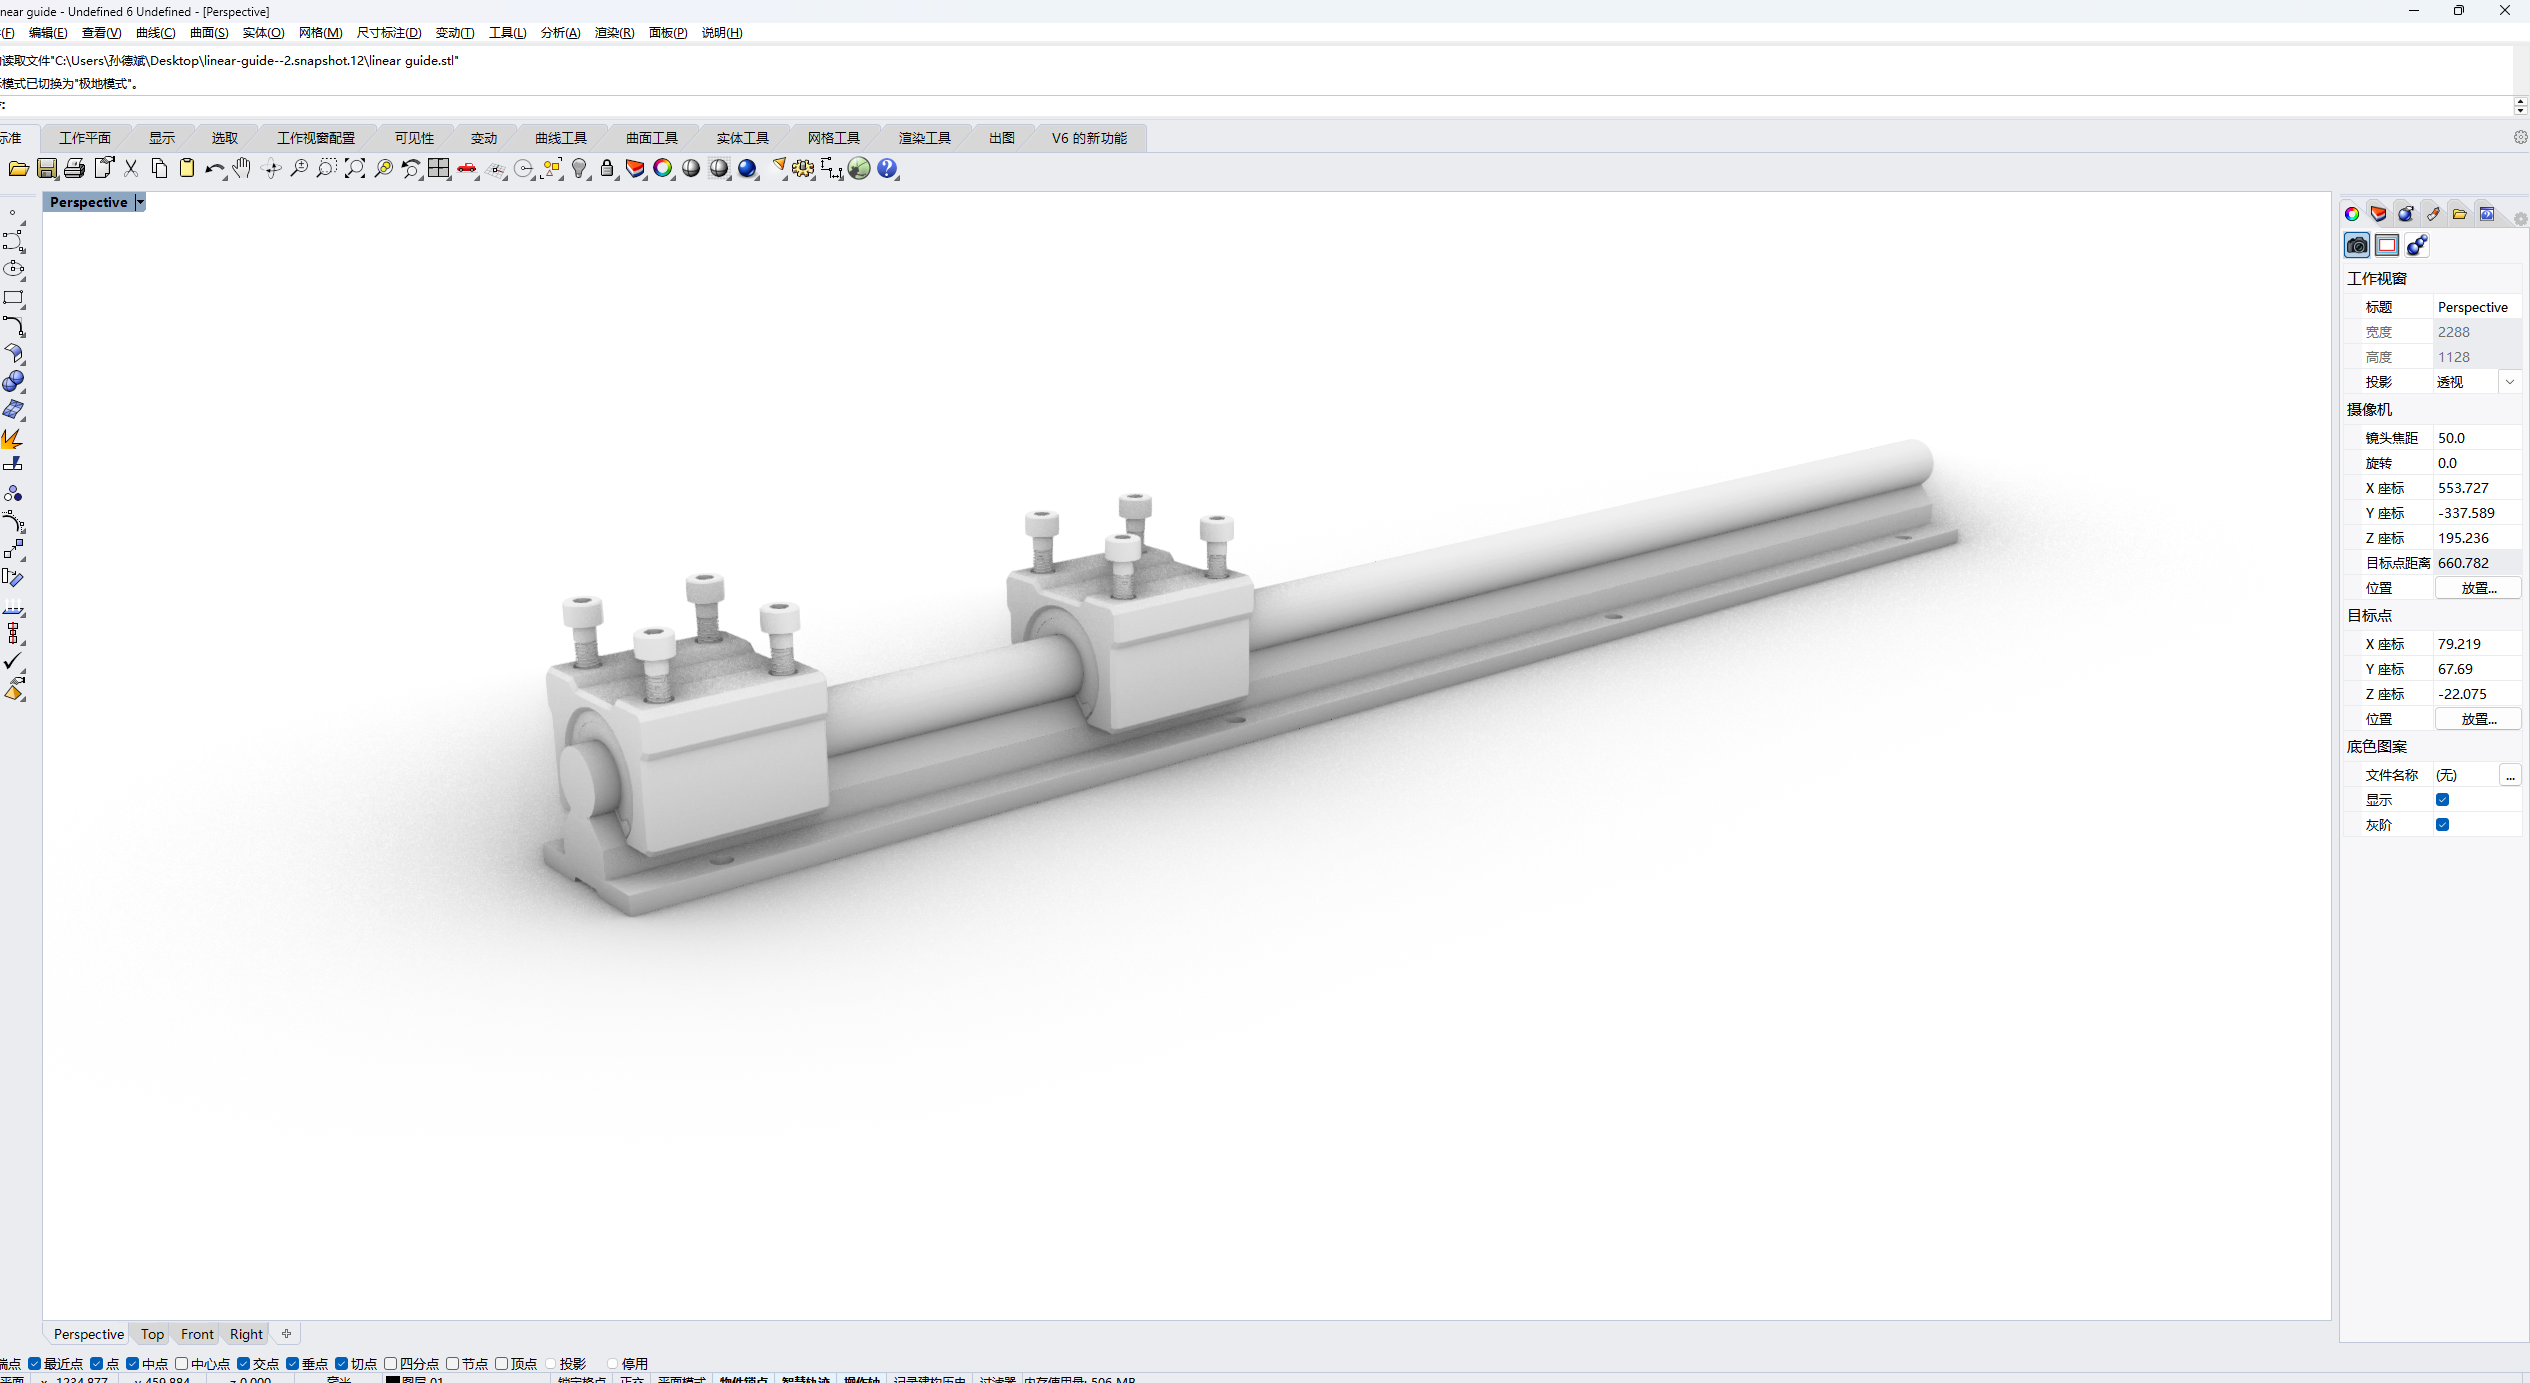Click the Dimension tool icon
Screen dimensions: 2530x1383
point(831,169)
